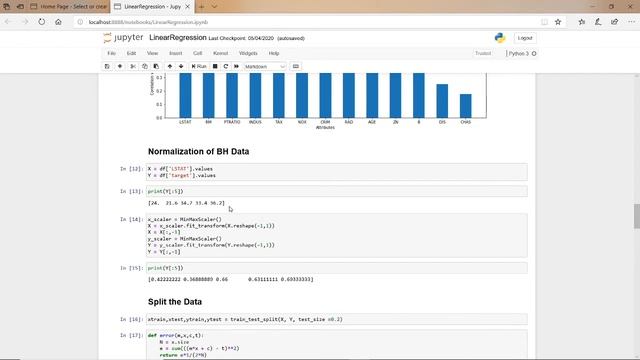
Task: Interrupt the kernel with the stop icon
Action: pyautogui.click(x=215, y=66)
